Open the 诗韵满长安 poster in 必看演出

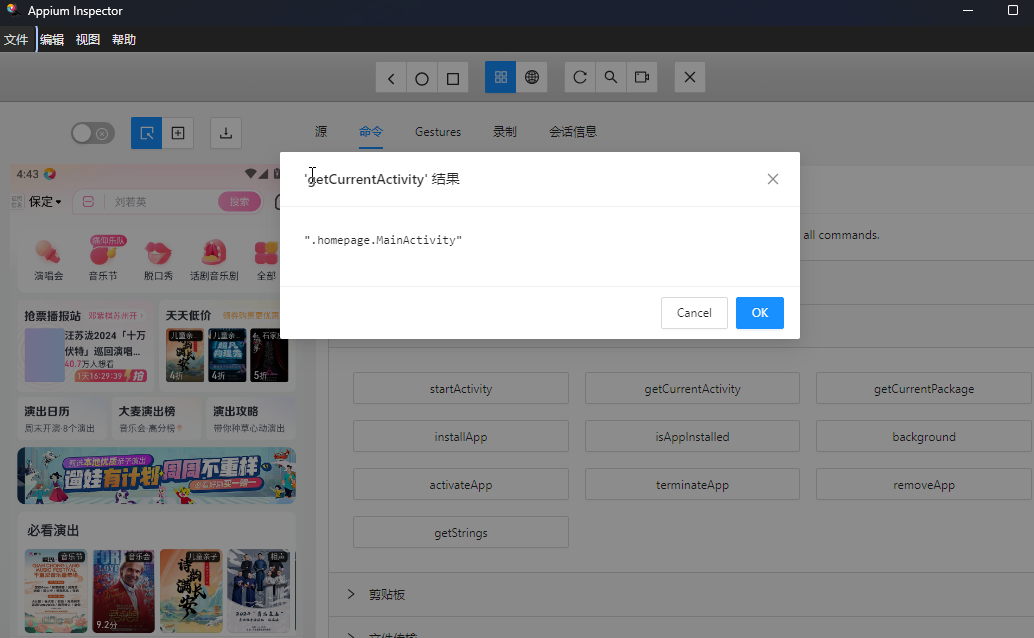click(191, 591)
